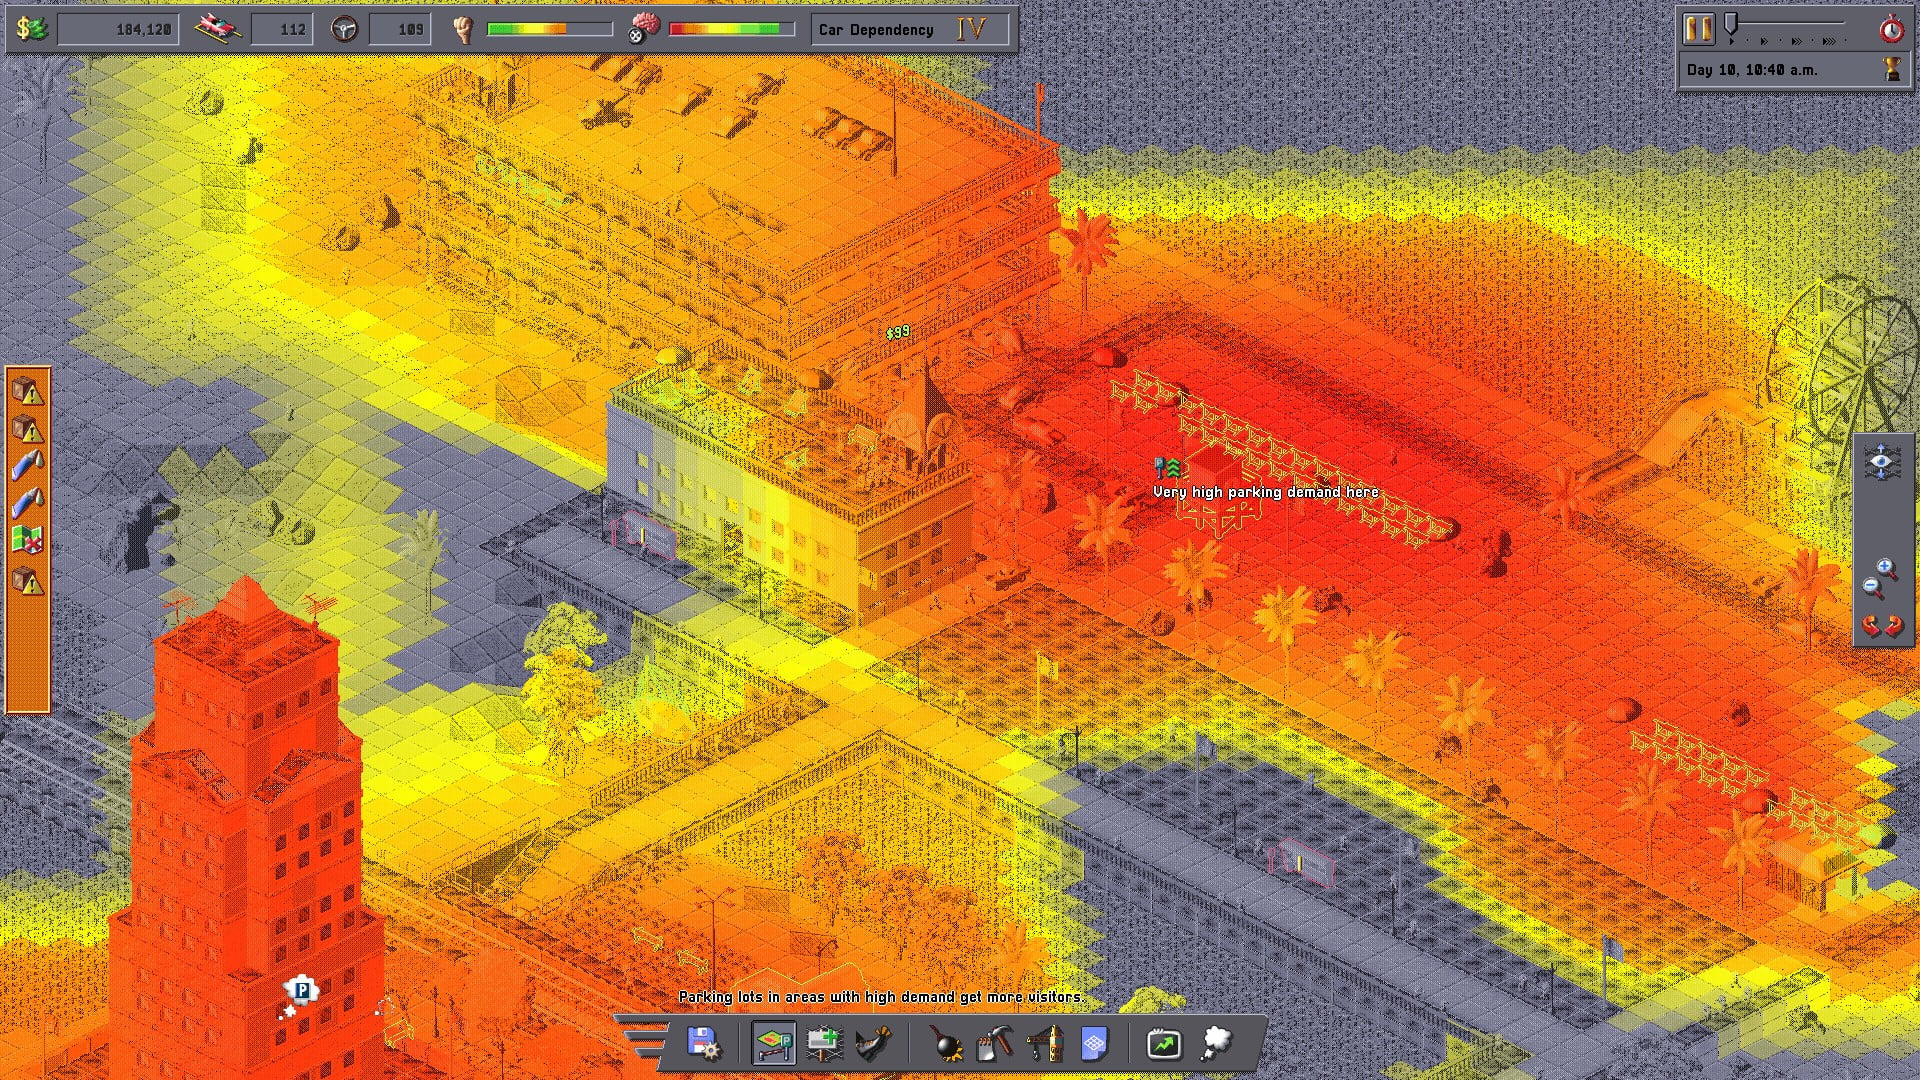
Task: Click the brain meter bar
Action: click(731, 30)
